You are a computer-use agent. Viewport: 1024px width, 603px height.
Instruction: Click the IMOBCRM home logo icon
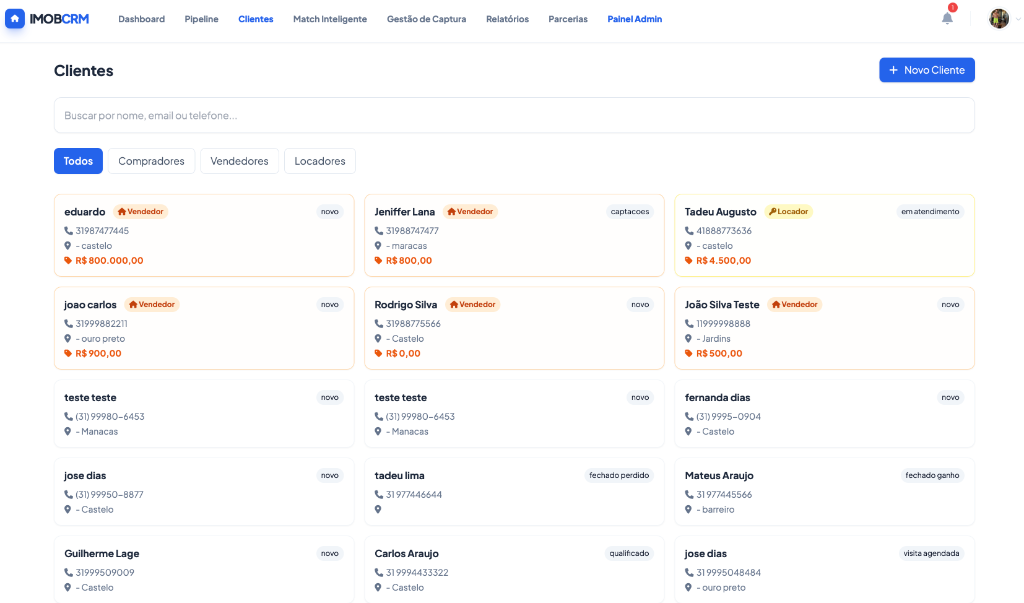[x=14, y=18]
